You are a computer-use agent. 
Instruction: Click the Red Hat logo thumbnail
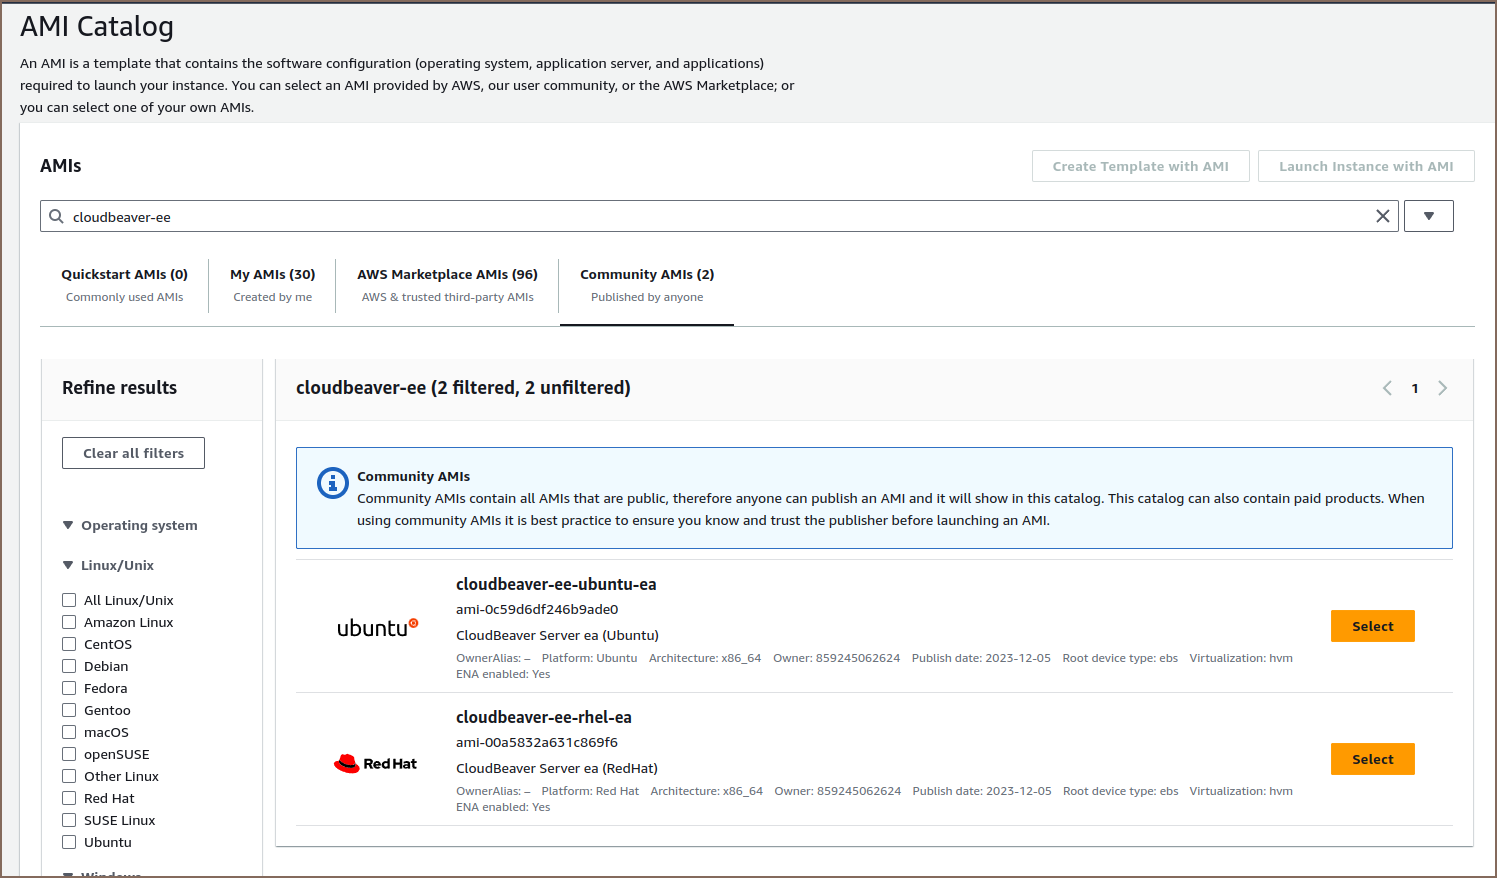point(375,763)
